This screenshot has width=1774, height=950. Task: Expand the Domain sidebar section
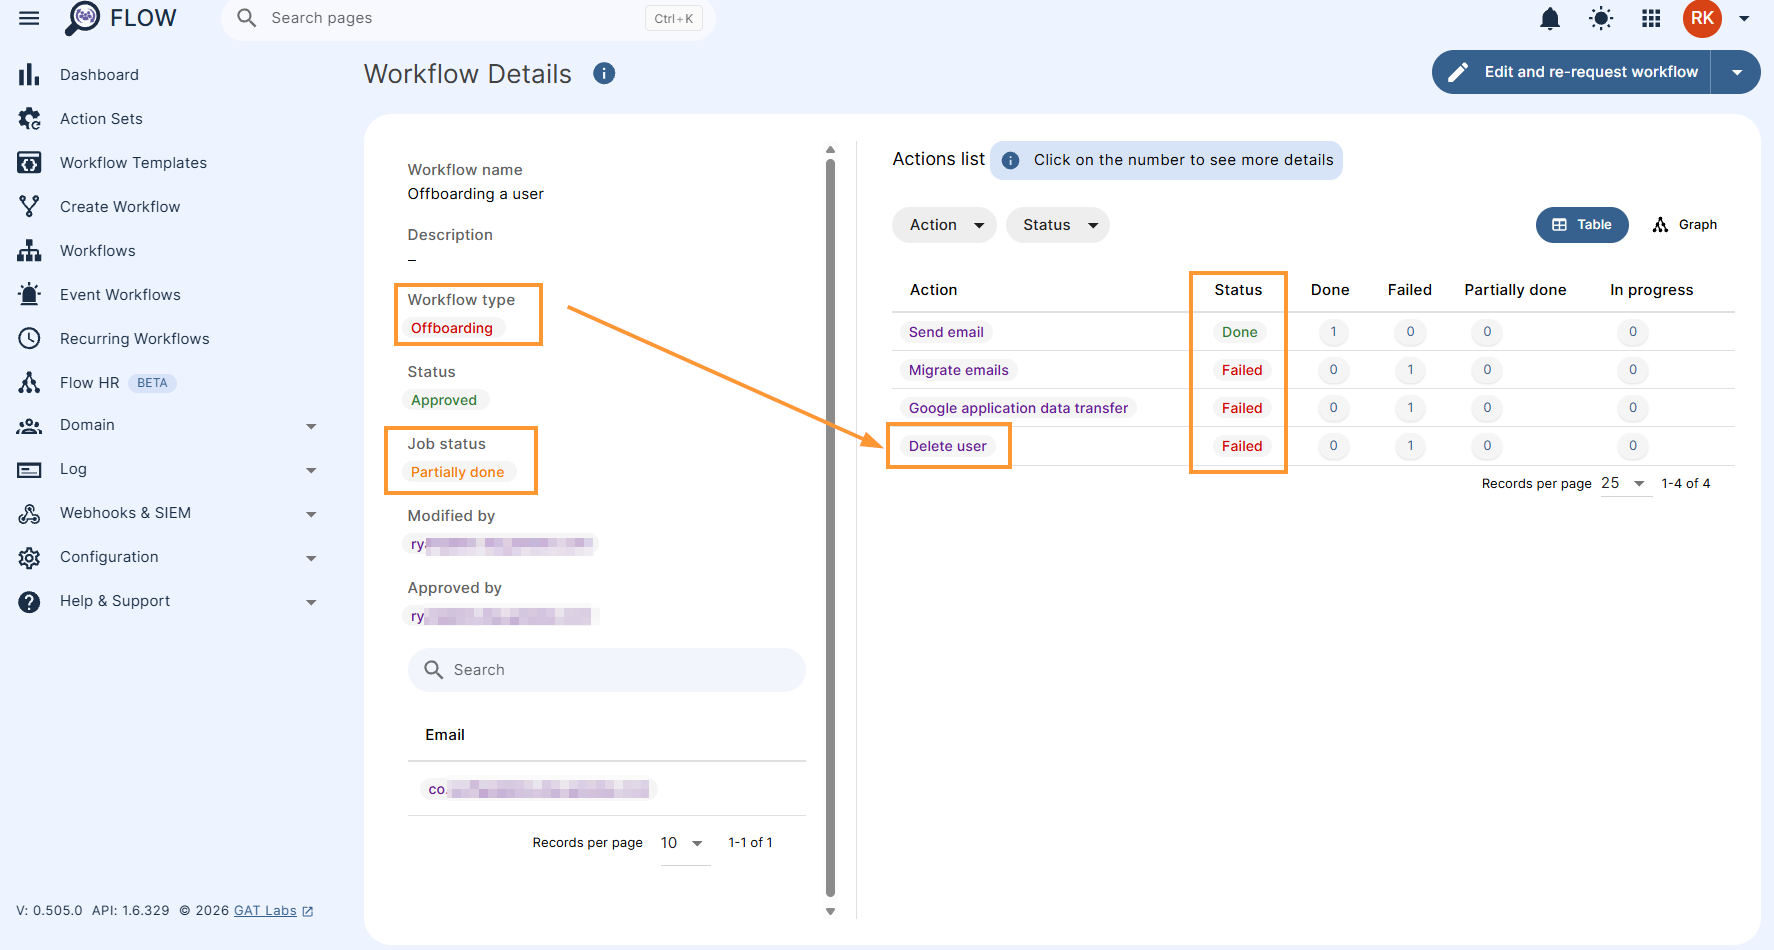pyautogui.click(x=311, y=426)
